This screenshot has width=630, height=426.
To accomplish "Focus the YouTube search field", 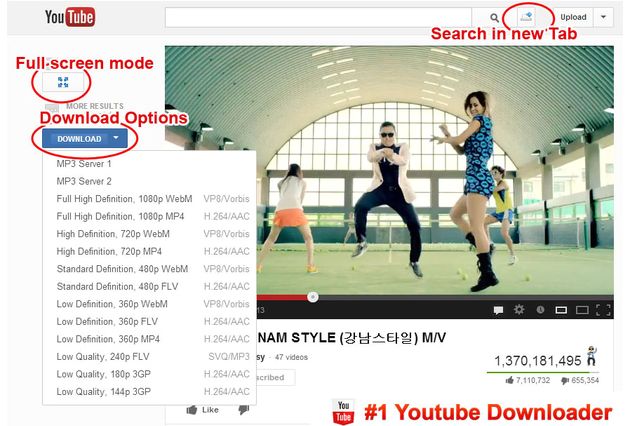I will [318, 18].
